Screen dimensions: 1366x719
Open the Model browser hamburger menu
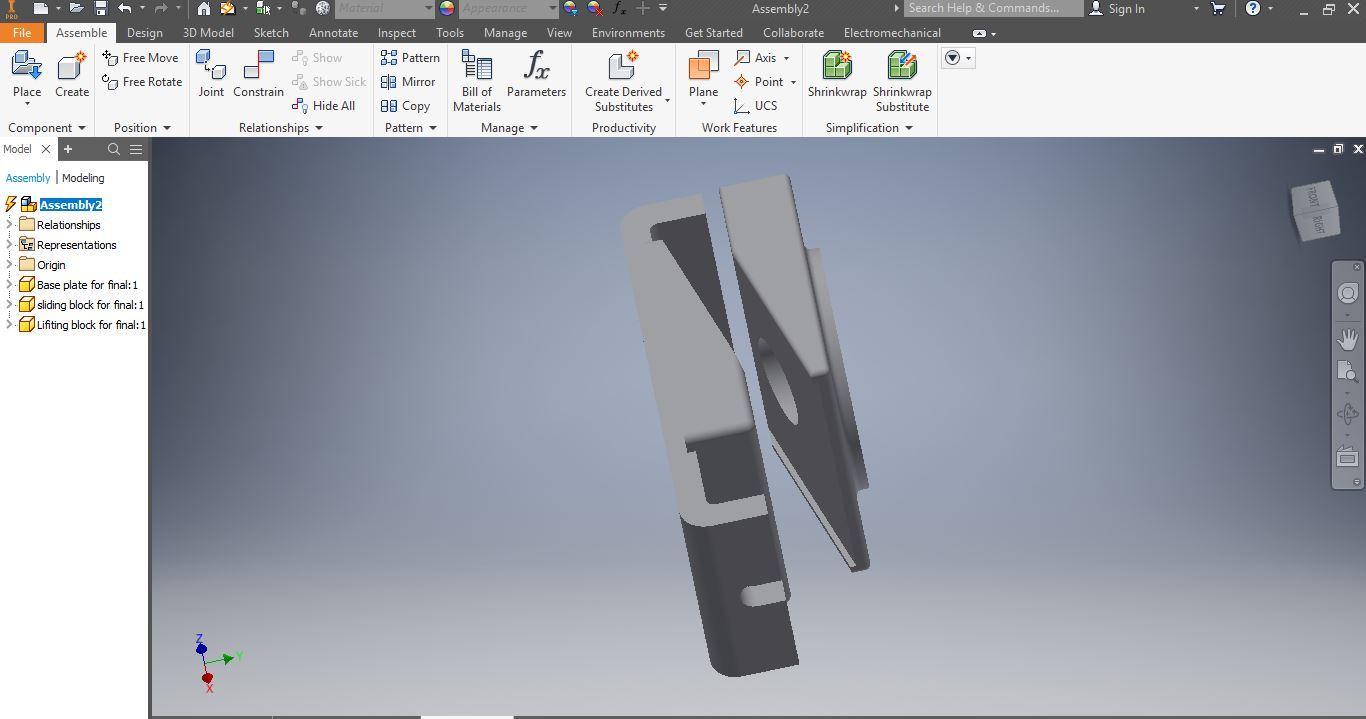coord(136,149)
